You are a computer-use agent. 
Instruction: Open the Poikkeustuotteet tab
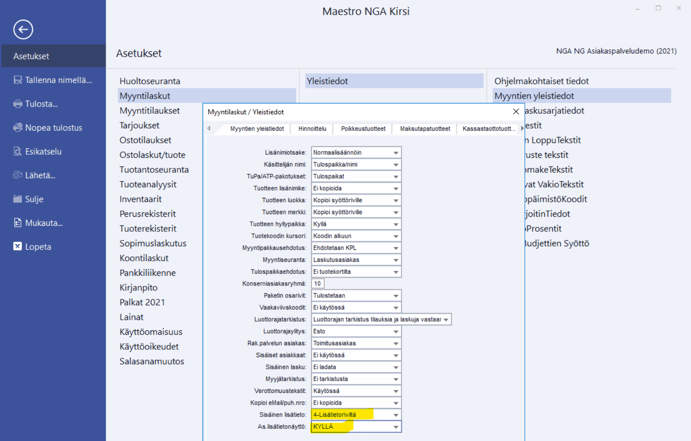coord(362,129)
